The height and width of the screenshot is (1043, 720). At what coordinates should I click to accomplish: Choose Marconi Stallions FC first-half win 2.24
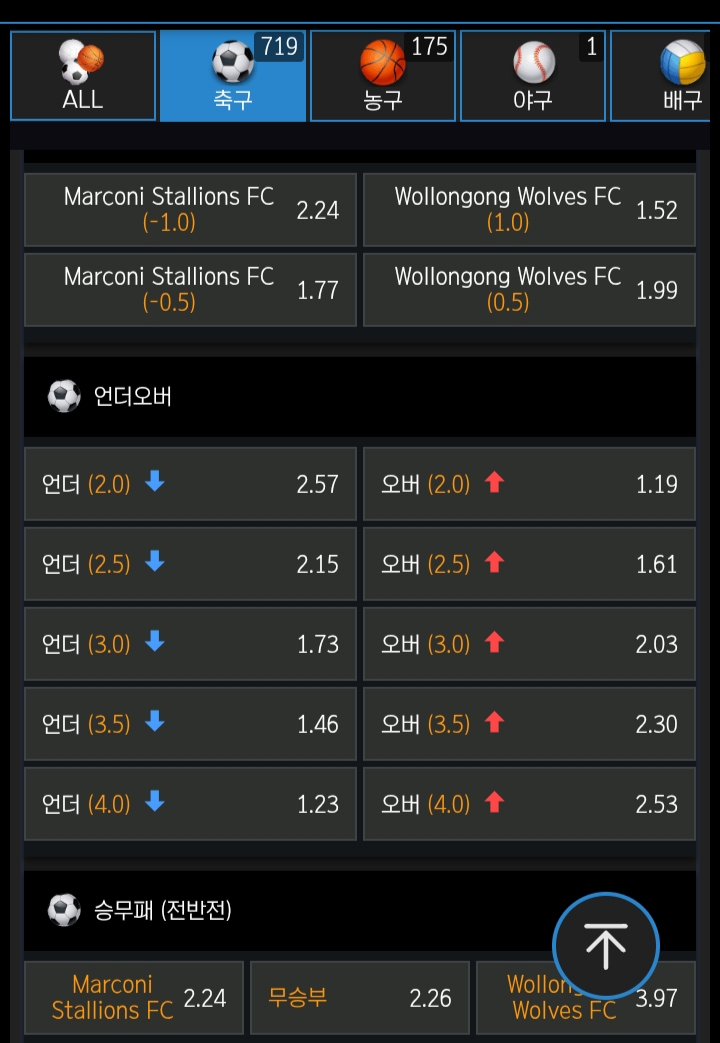[x=134, y=997]
